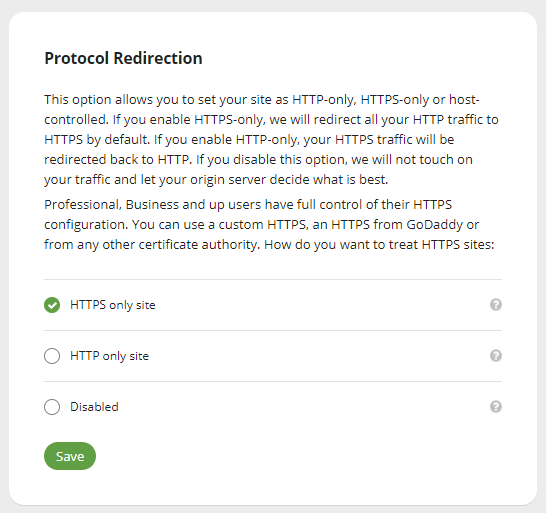
Task: Click "certificate authority" phrase in description
Action: pyautogui.click(x=200, y=244)
